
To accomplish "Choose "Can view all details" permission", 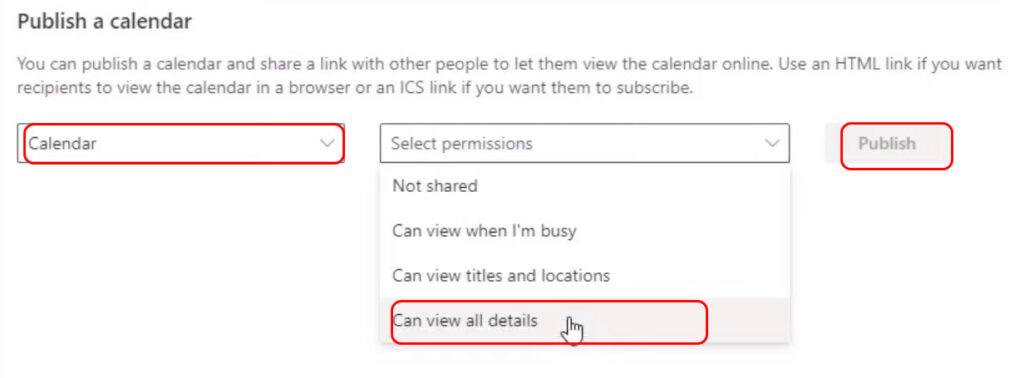I will (x=584, y=321).
